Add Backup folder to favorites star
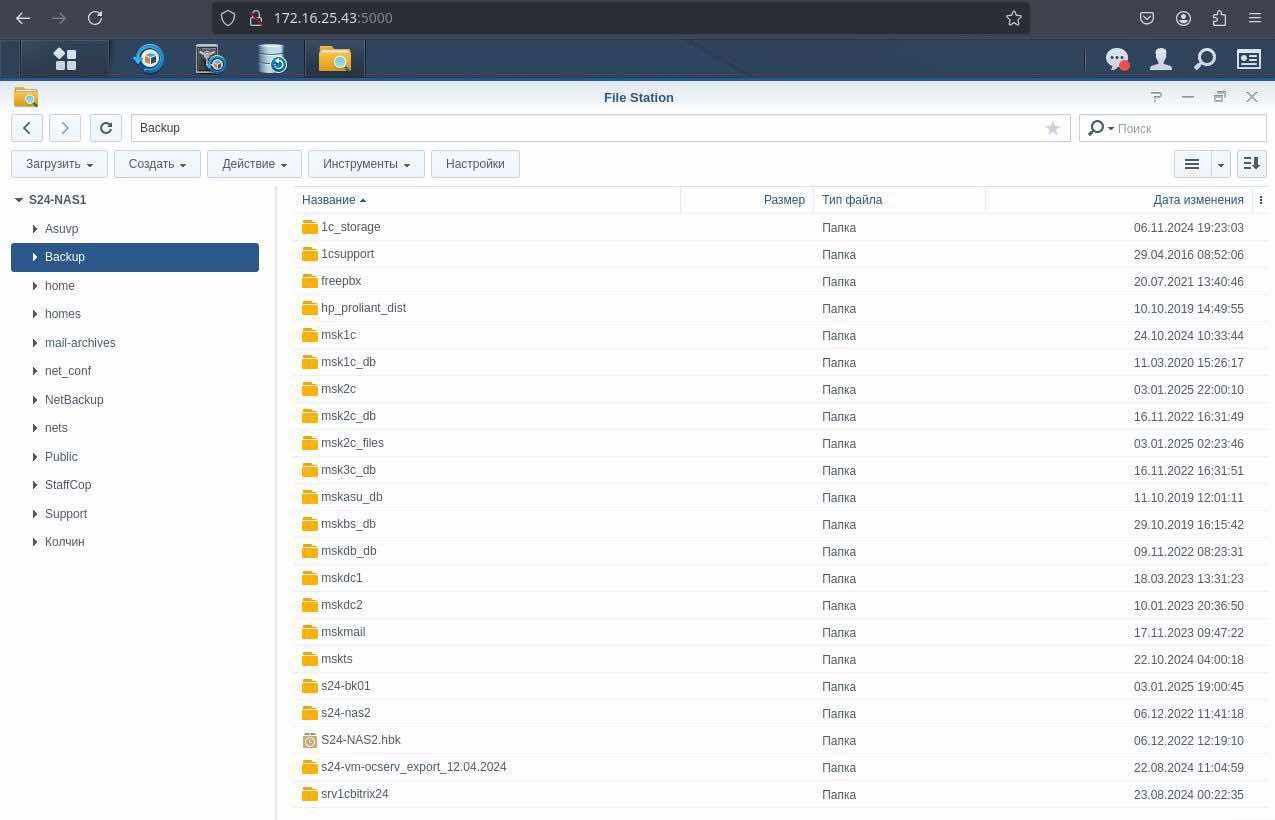The image size is (1275, 820). 1052,128
